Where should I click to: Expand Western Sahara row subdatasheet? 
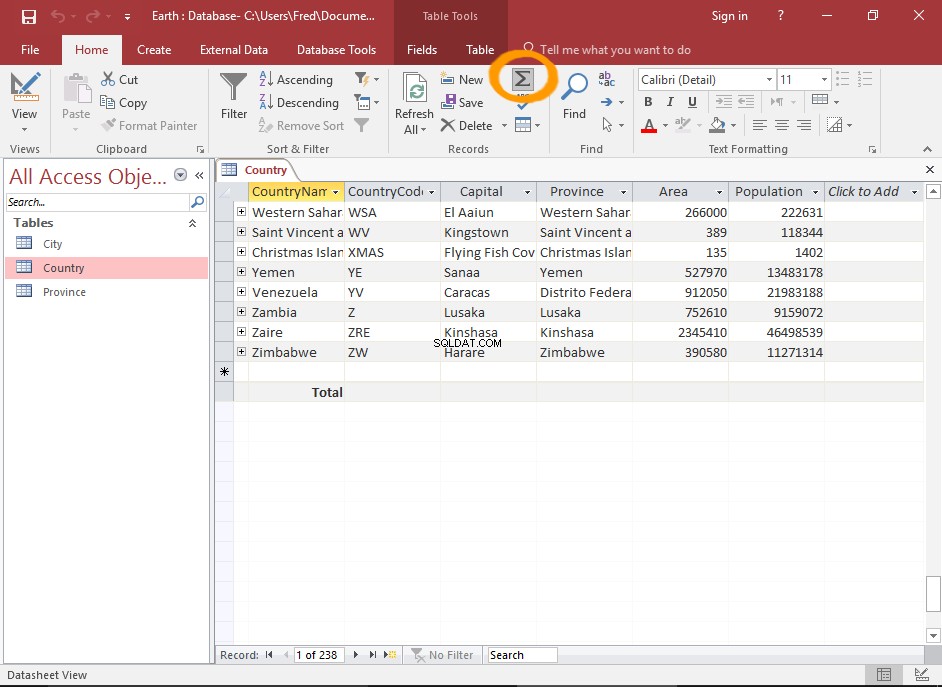(x=242, y=212)
